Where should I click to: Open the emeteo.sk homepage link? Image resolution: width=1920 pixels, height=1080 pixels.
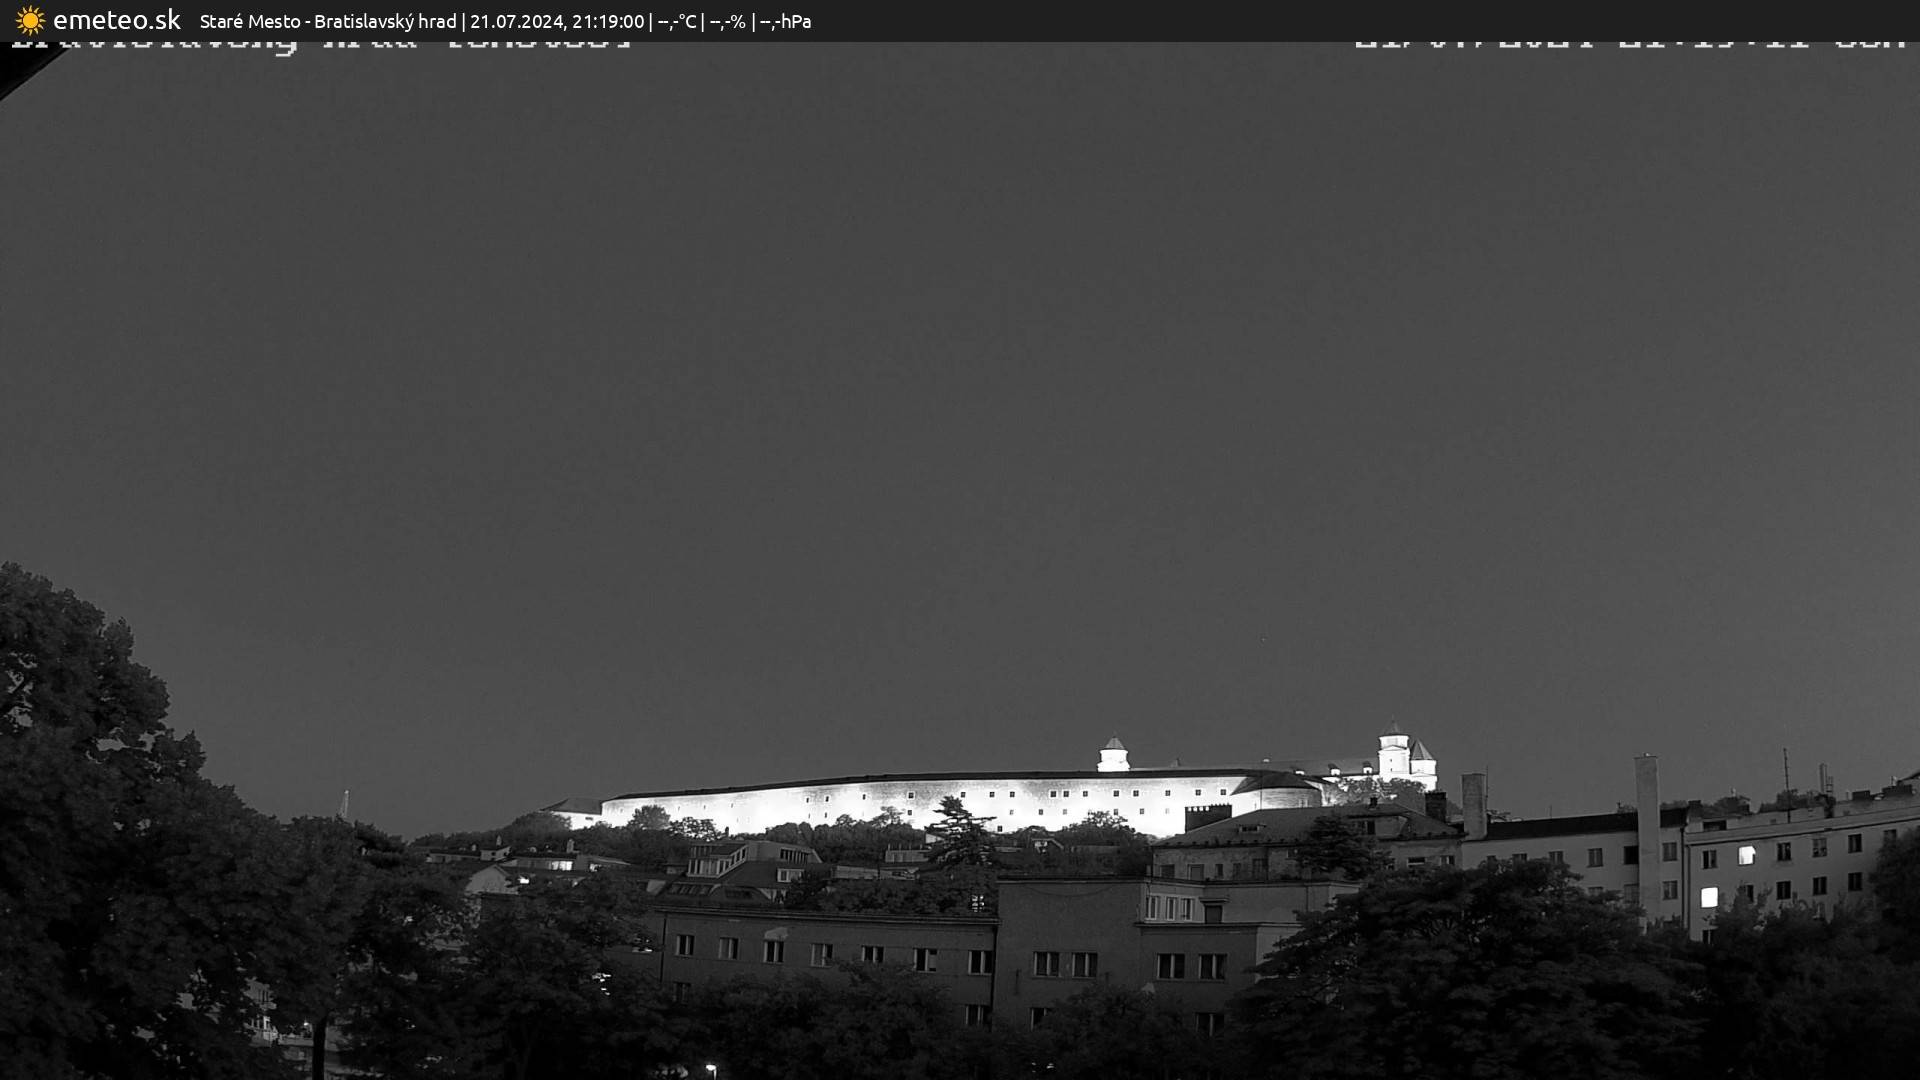(115, 19)
